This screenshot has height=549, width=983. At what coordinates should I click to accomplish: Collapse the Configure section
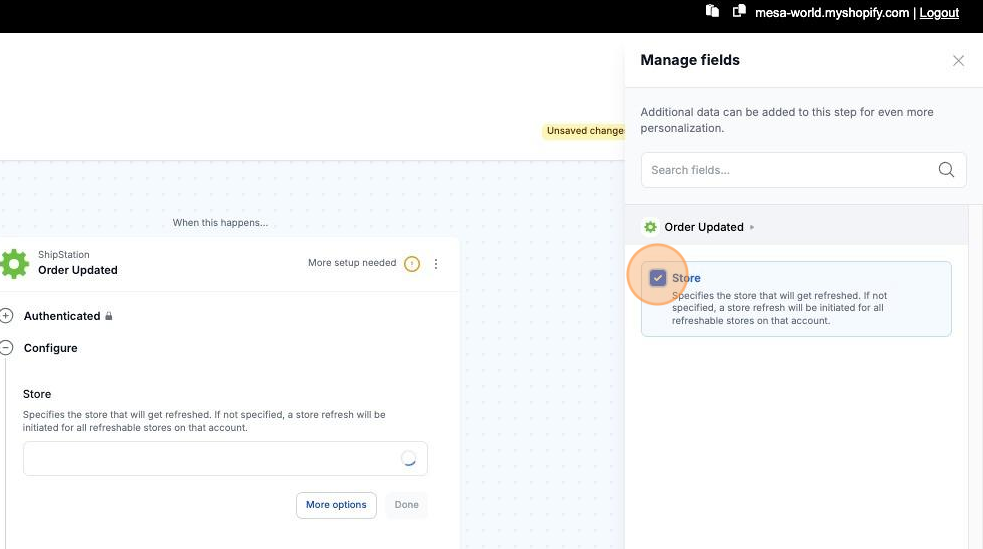(x=6, y=348)
